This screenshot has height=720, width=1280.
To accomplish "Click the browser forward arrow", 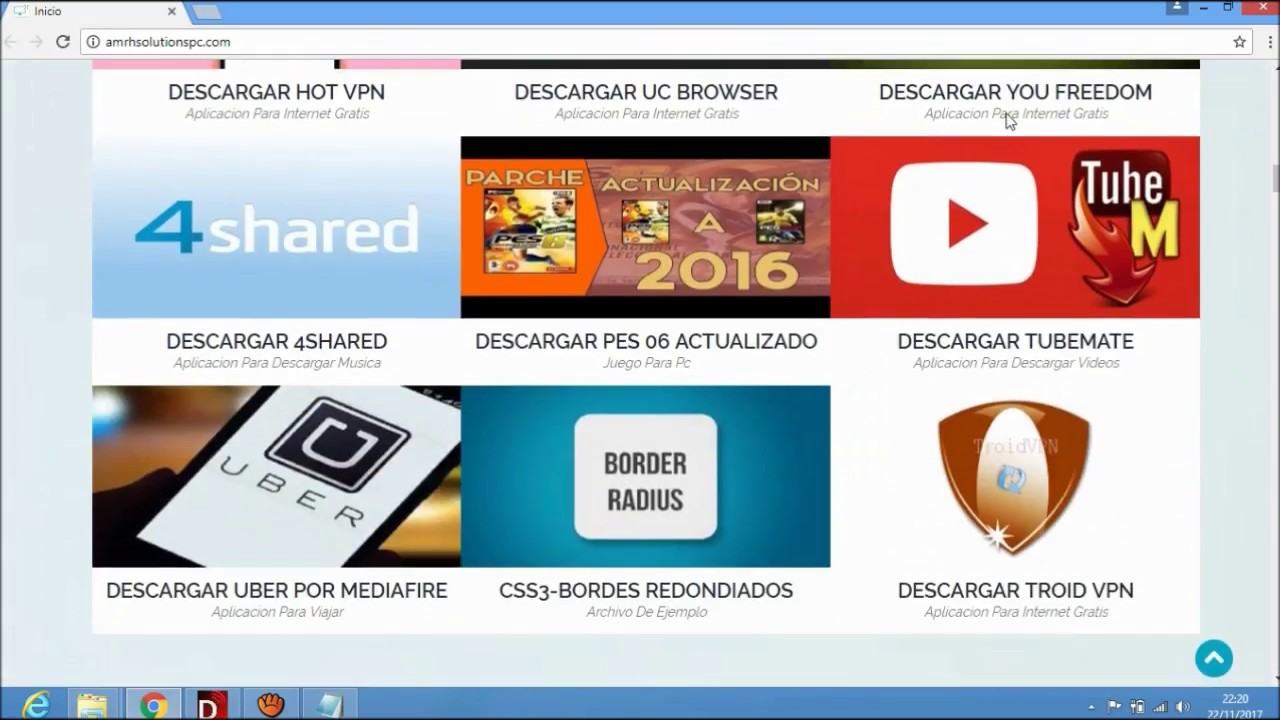I will [x=36, y=42].
